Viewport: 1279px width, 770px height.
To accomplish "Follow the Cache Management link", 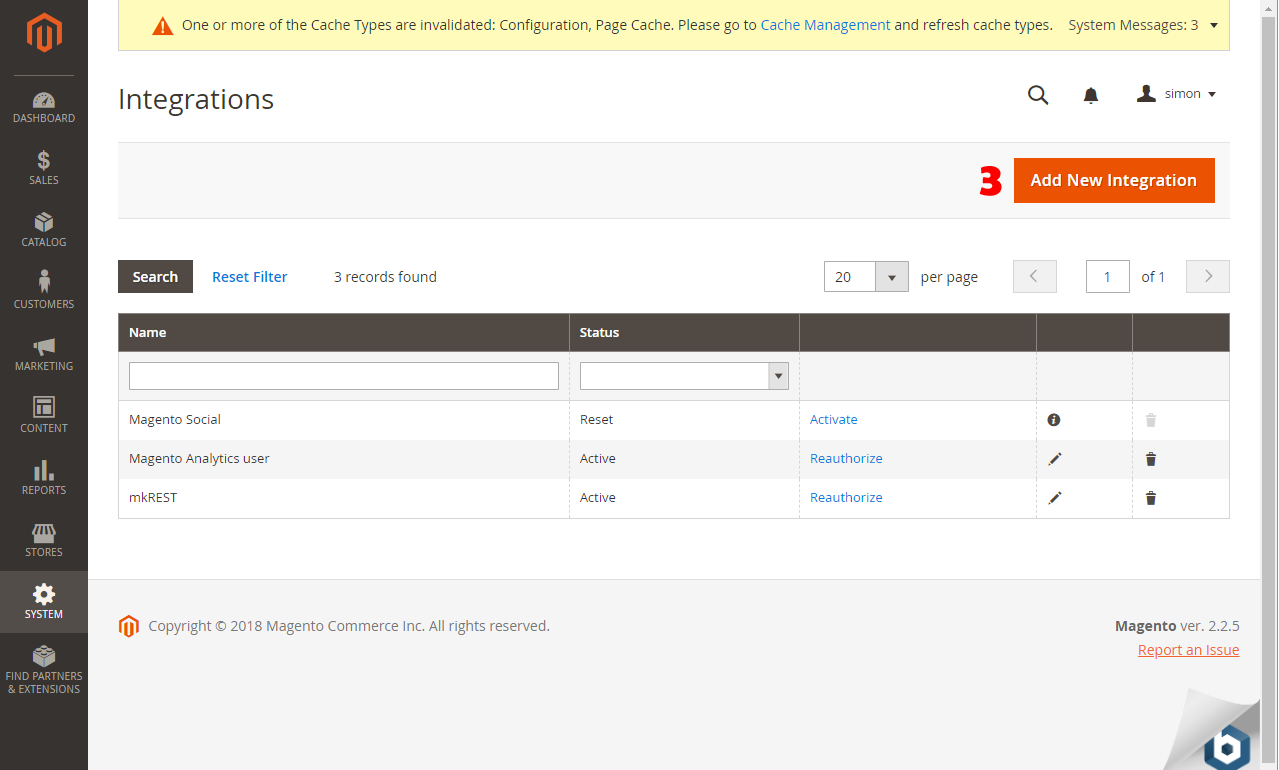I will click(825, 25).
